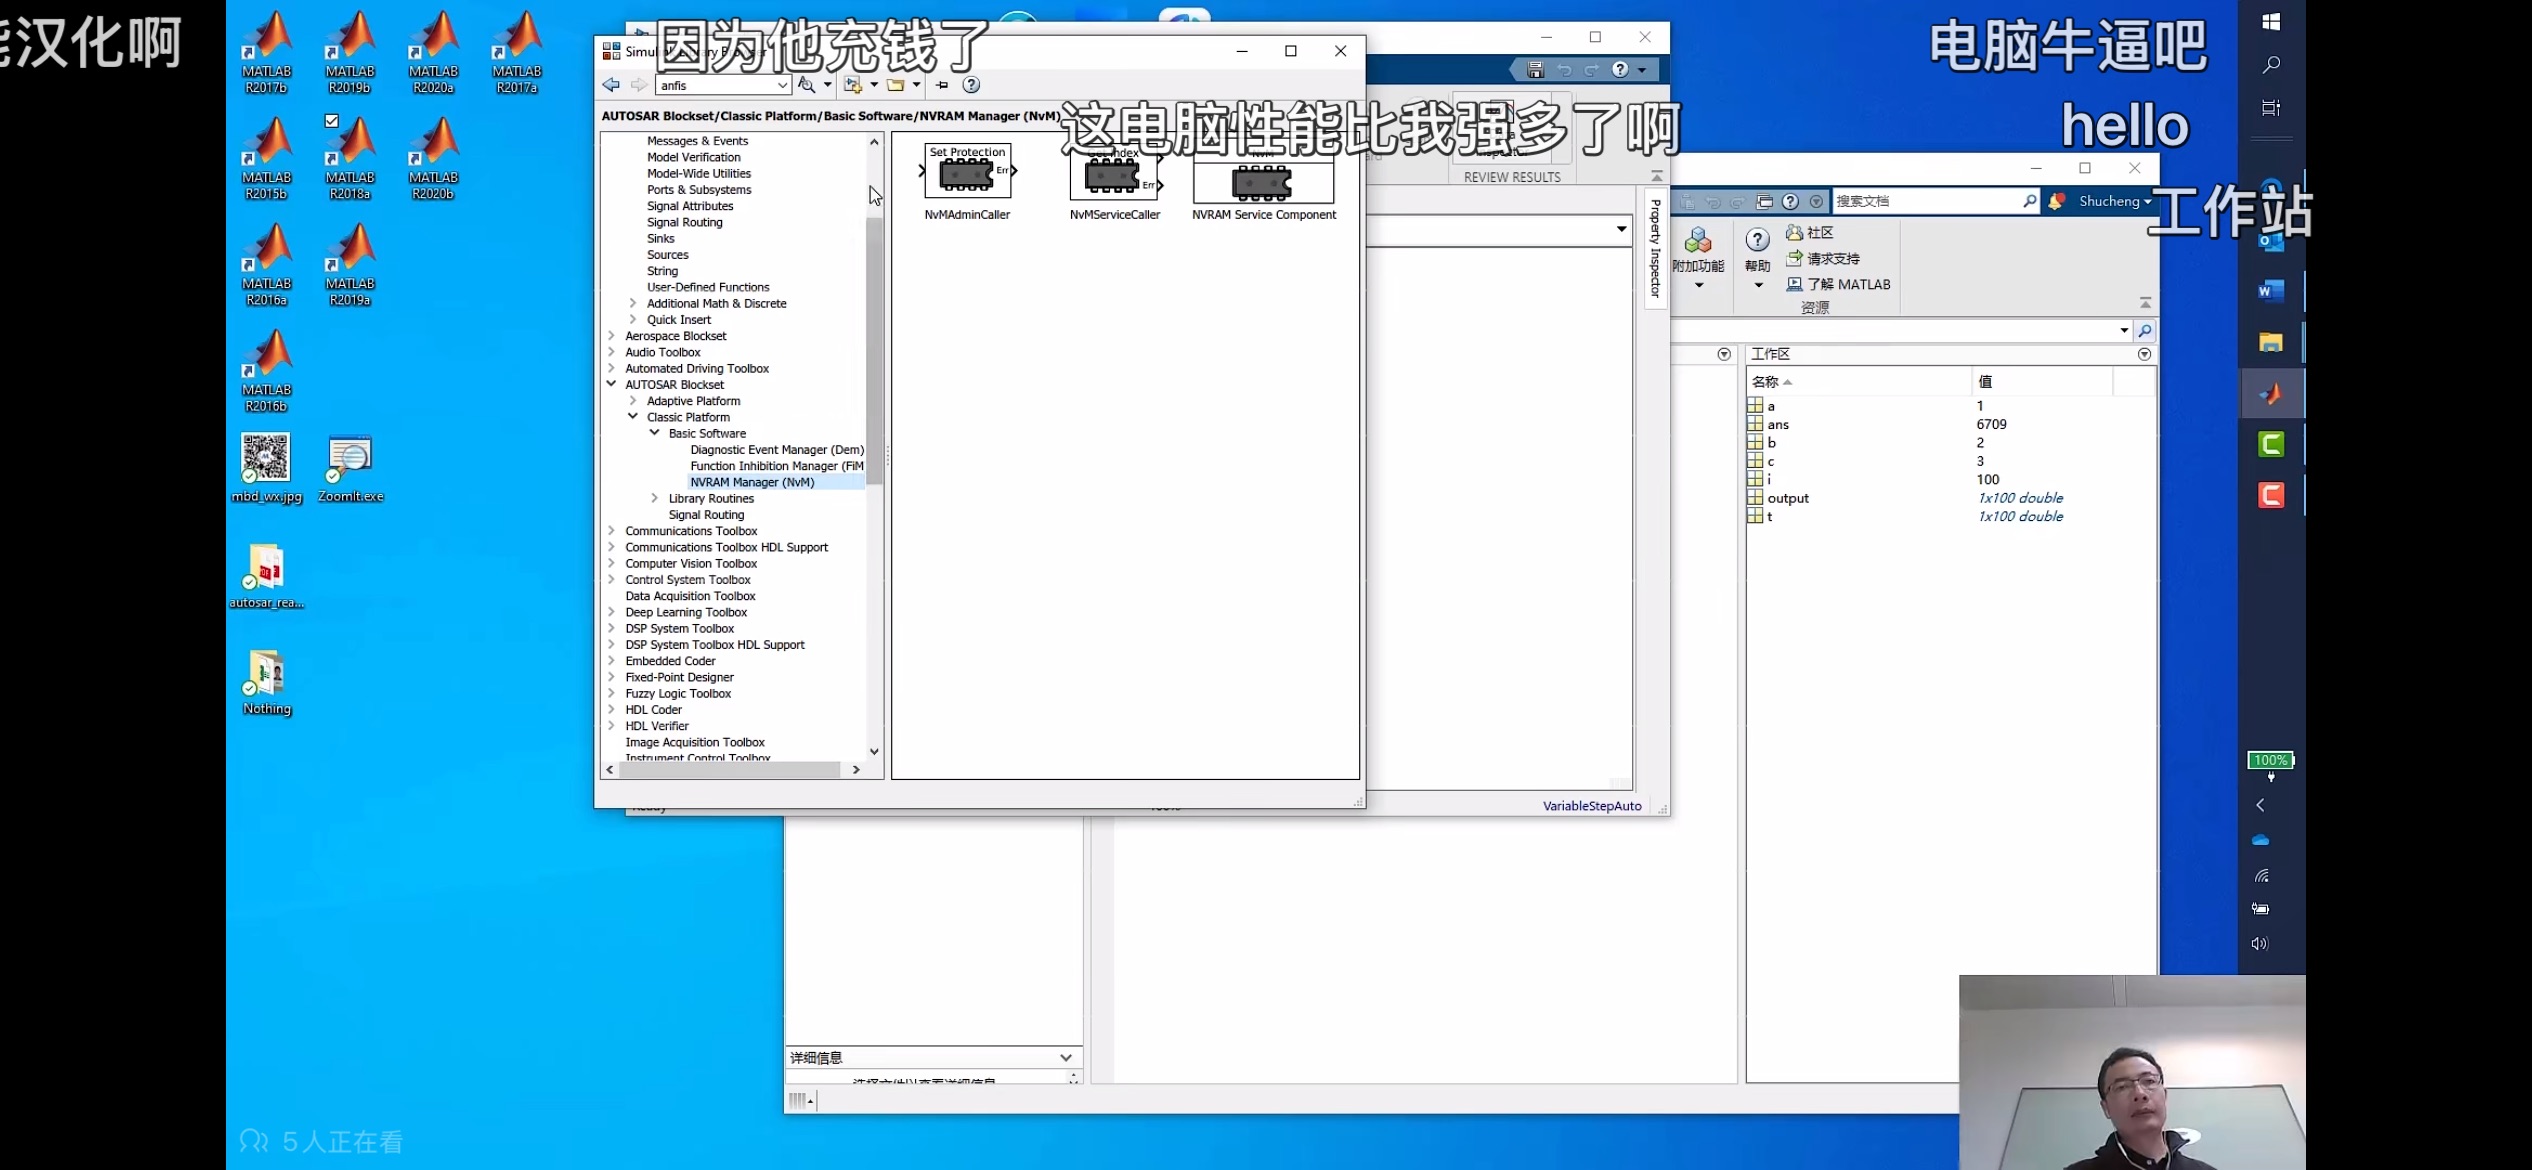Click the search blocks magnifier icon
2532x1170 pixels.
point(806,85)
